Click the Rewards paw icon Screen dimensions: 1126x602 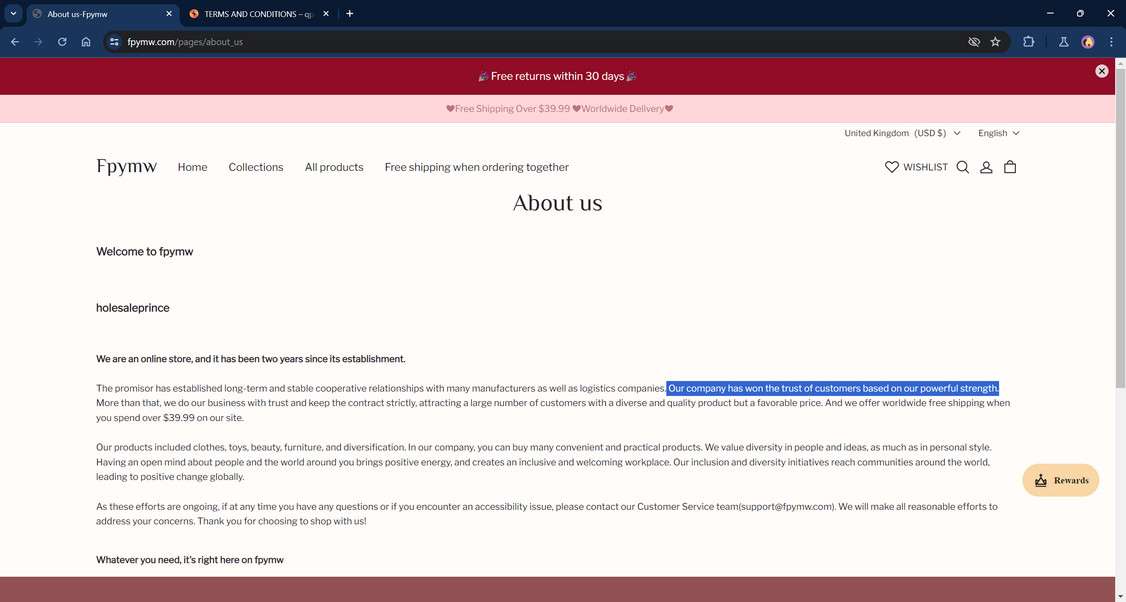coord(1040,480)
